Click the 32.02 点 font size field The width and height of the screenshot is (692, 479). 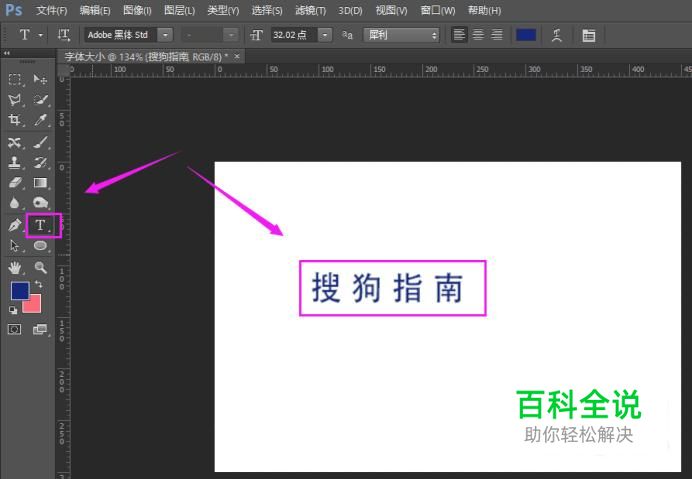pos(293,35)
